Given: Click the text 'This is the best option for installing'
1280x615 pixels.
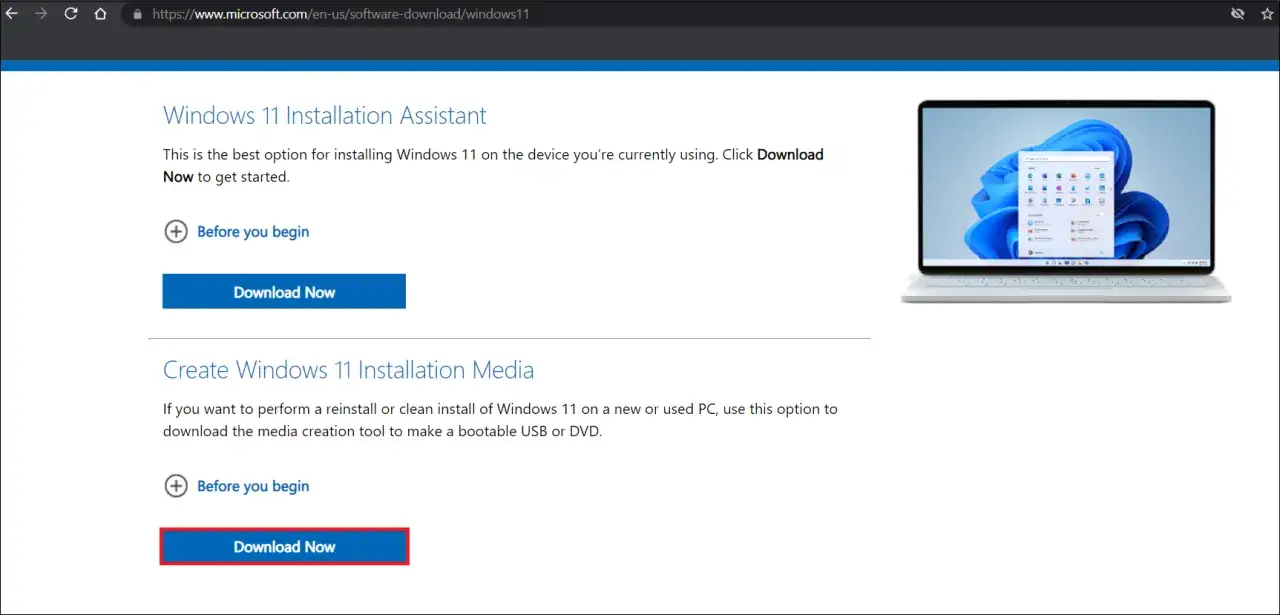Looking at the screenshot, I should tap(278, 155).
